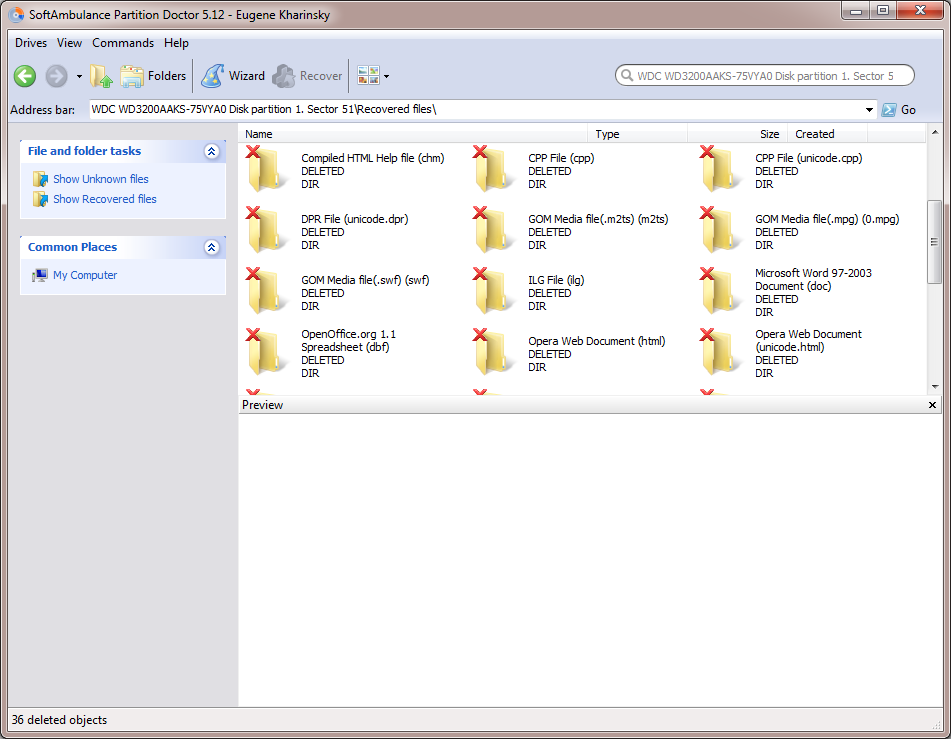Image resolution: width=951 pixels, height=739 pixels.
Task: Open the View menu
Action: coord(69,43)
